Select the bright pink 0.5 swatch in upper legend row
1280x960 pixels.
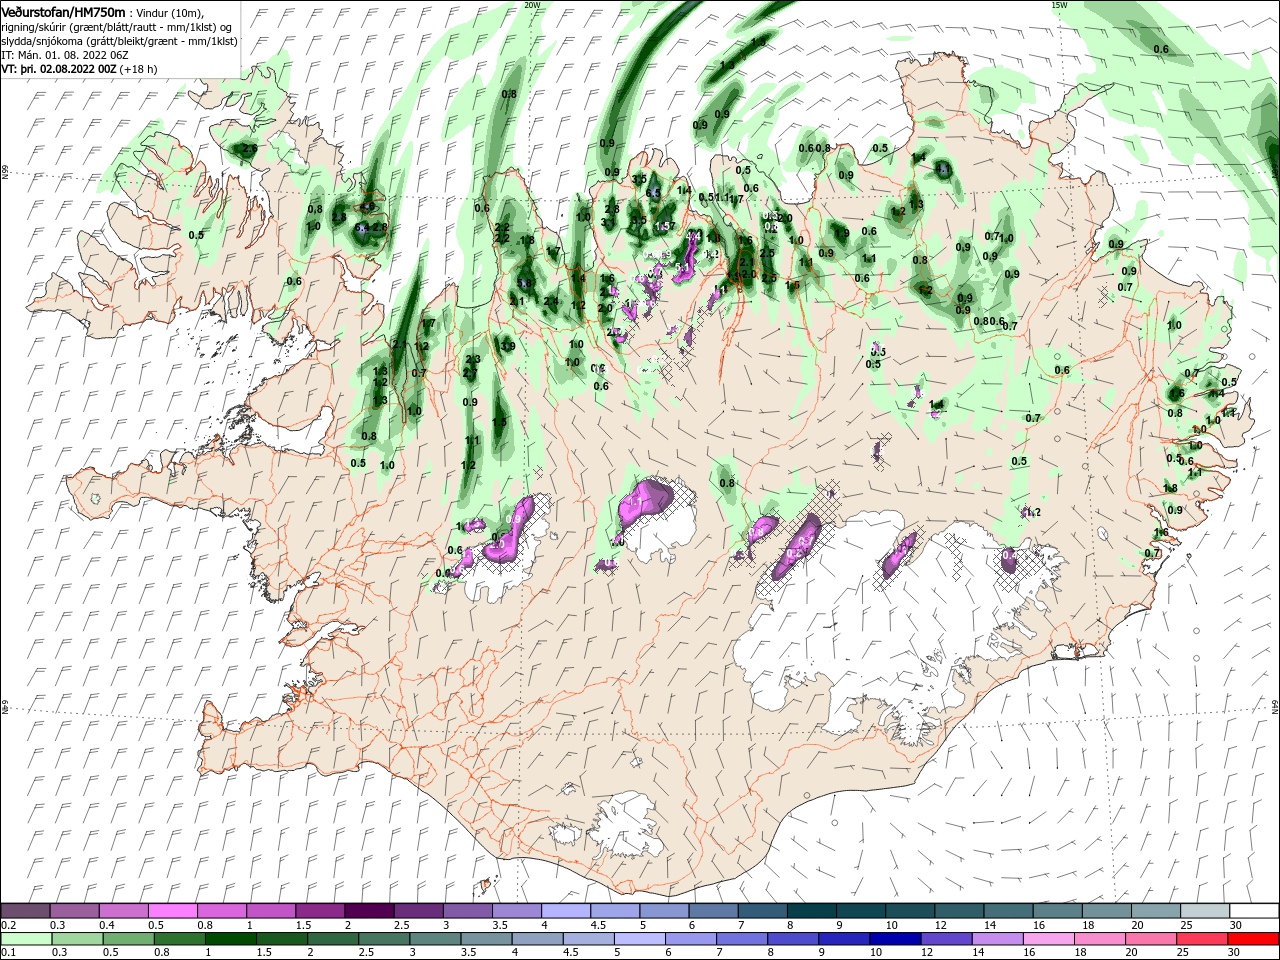173,911
